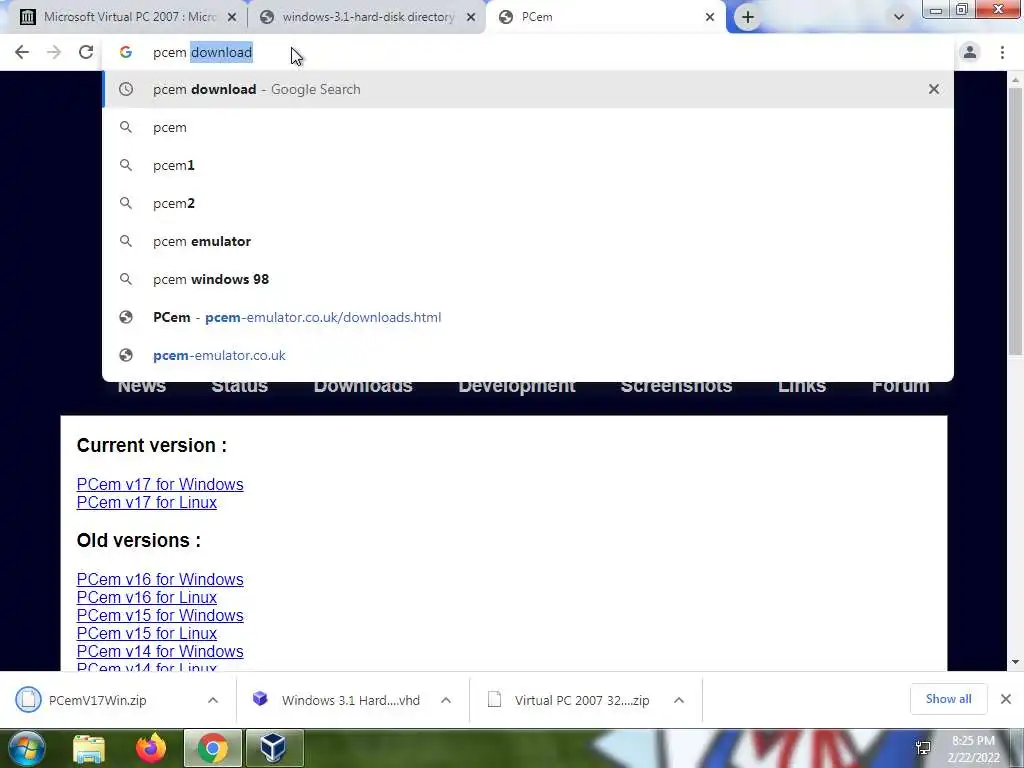Close the downloads bar
This screenshot has width=1024, height=768.
pos(1006,699)
